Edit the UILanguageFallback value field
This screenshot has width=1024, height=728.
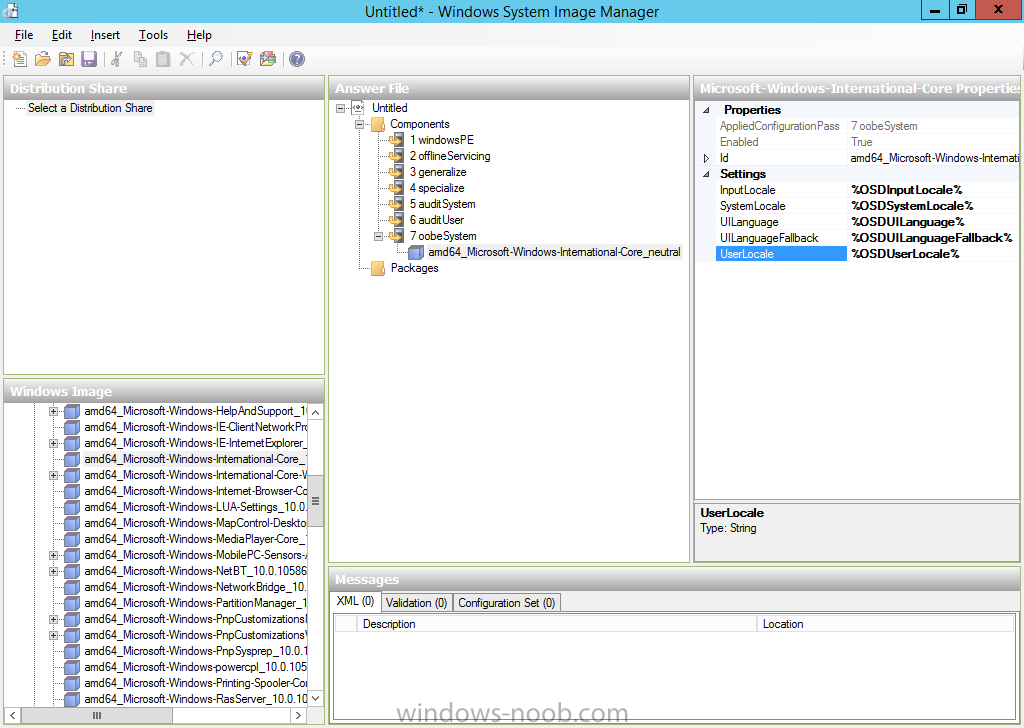click(934, 238)
